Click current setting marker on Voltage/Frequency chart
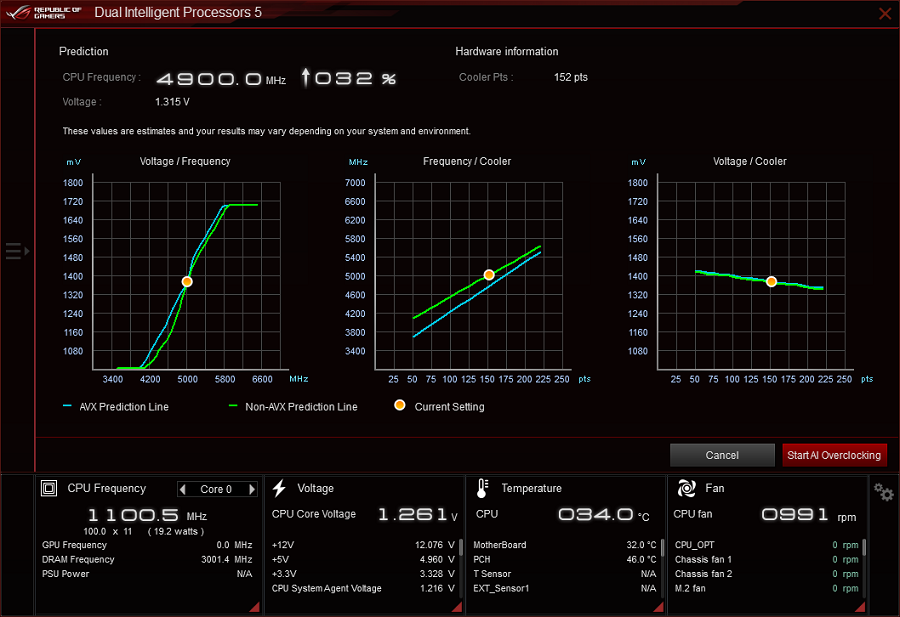This screenshot has height=617, width=900. point(187,282)
